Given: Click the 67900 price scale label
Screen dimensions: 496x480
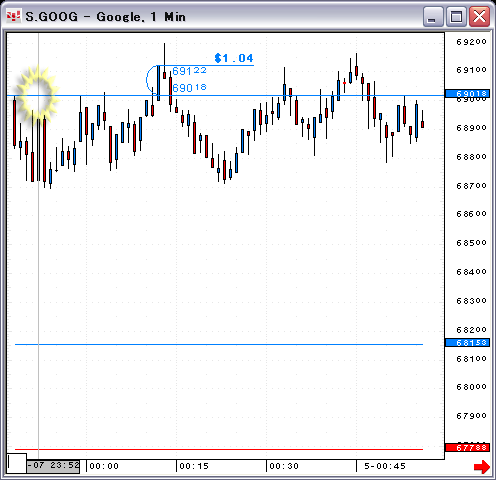Looking at the screenshot, I should [471, 416].
